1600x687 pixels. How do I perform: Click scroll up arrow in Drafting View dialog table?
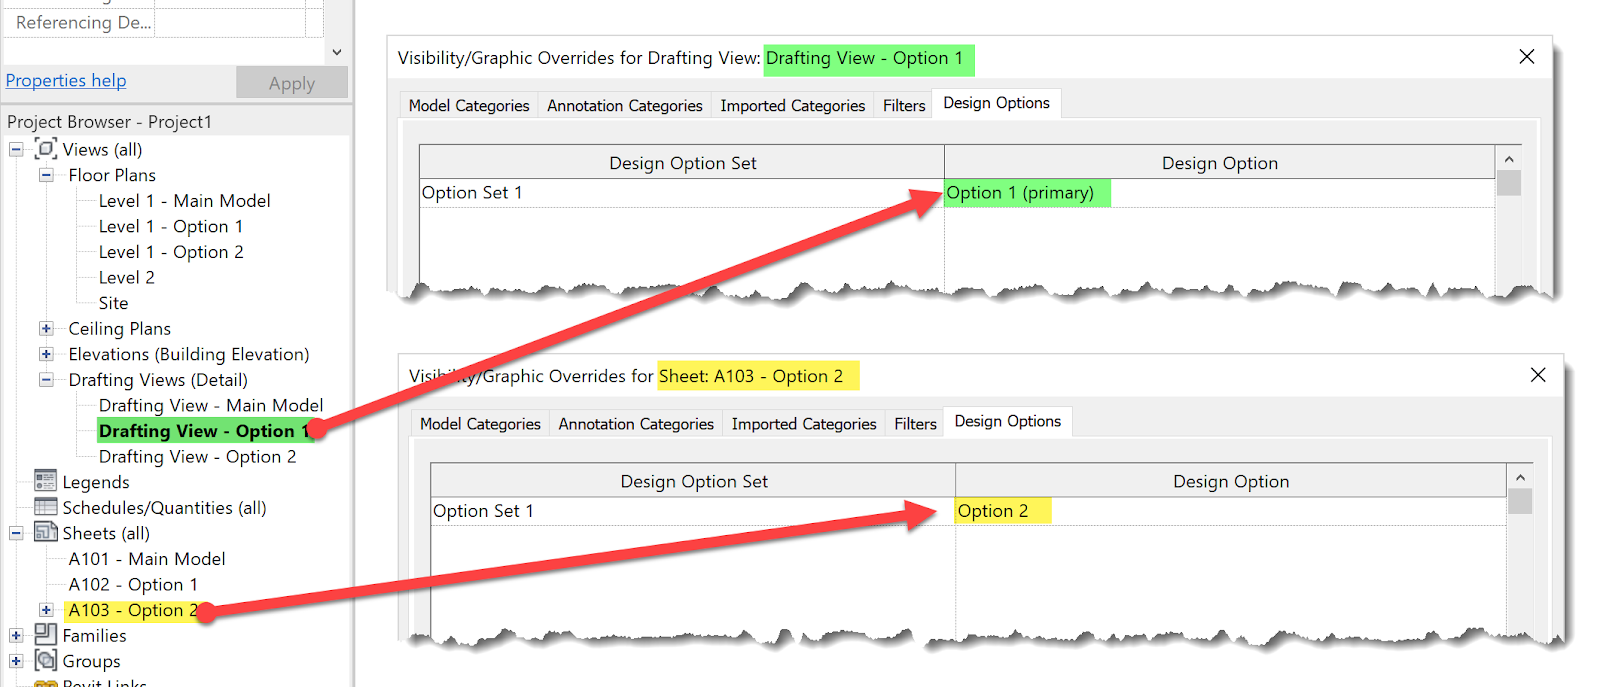[1509, 159]
